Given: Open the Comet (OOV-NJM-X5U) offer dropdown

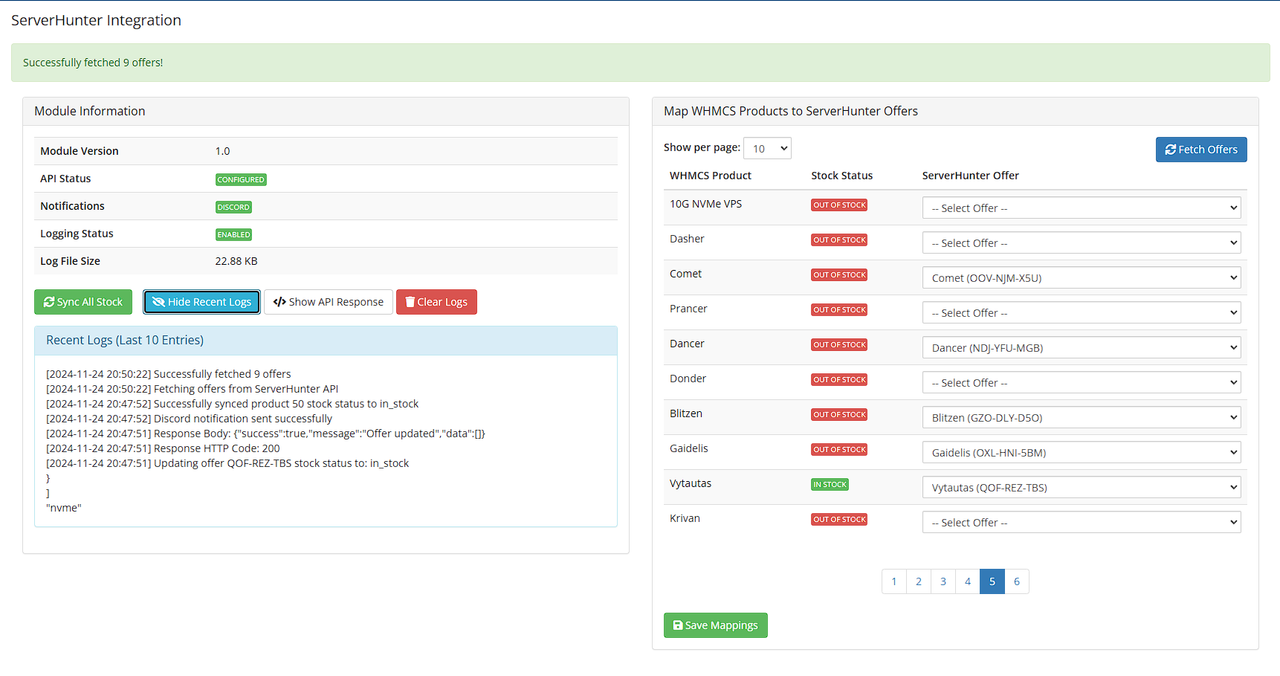Looking at the screenshot, I should [x=1081, y=278].
